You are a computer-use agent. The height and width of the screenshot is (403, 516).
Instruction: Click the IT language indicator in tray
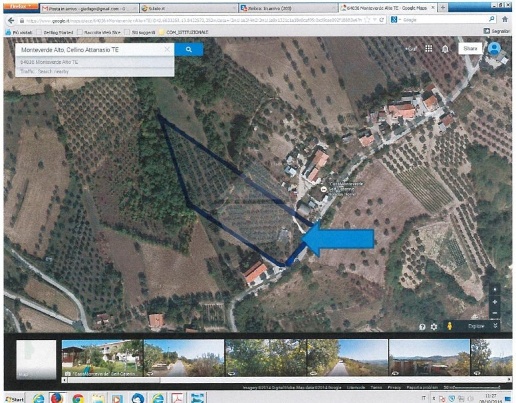click(x=423, y=398)
